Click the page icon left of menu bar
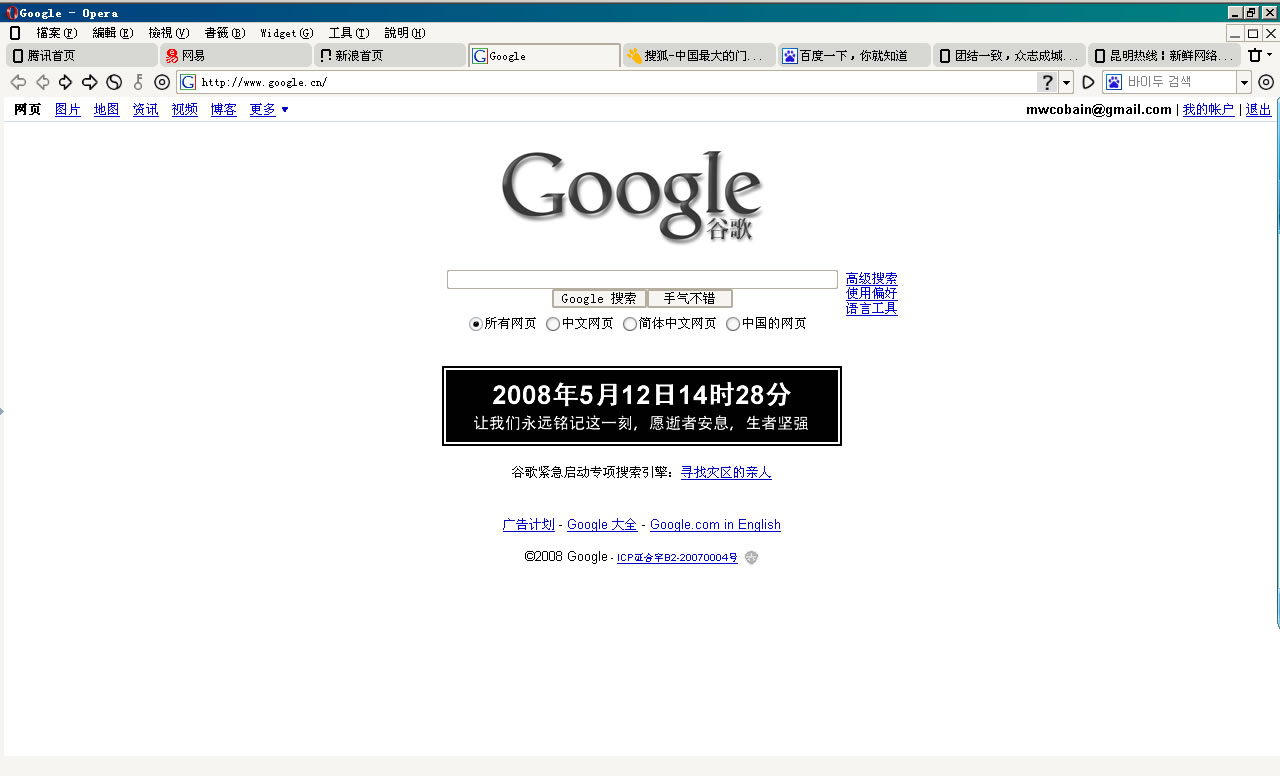Image resolution: width=1280 pixels, height=776 pixels. point(15,33)
